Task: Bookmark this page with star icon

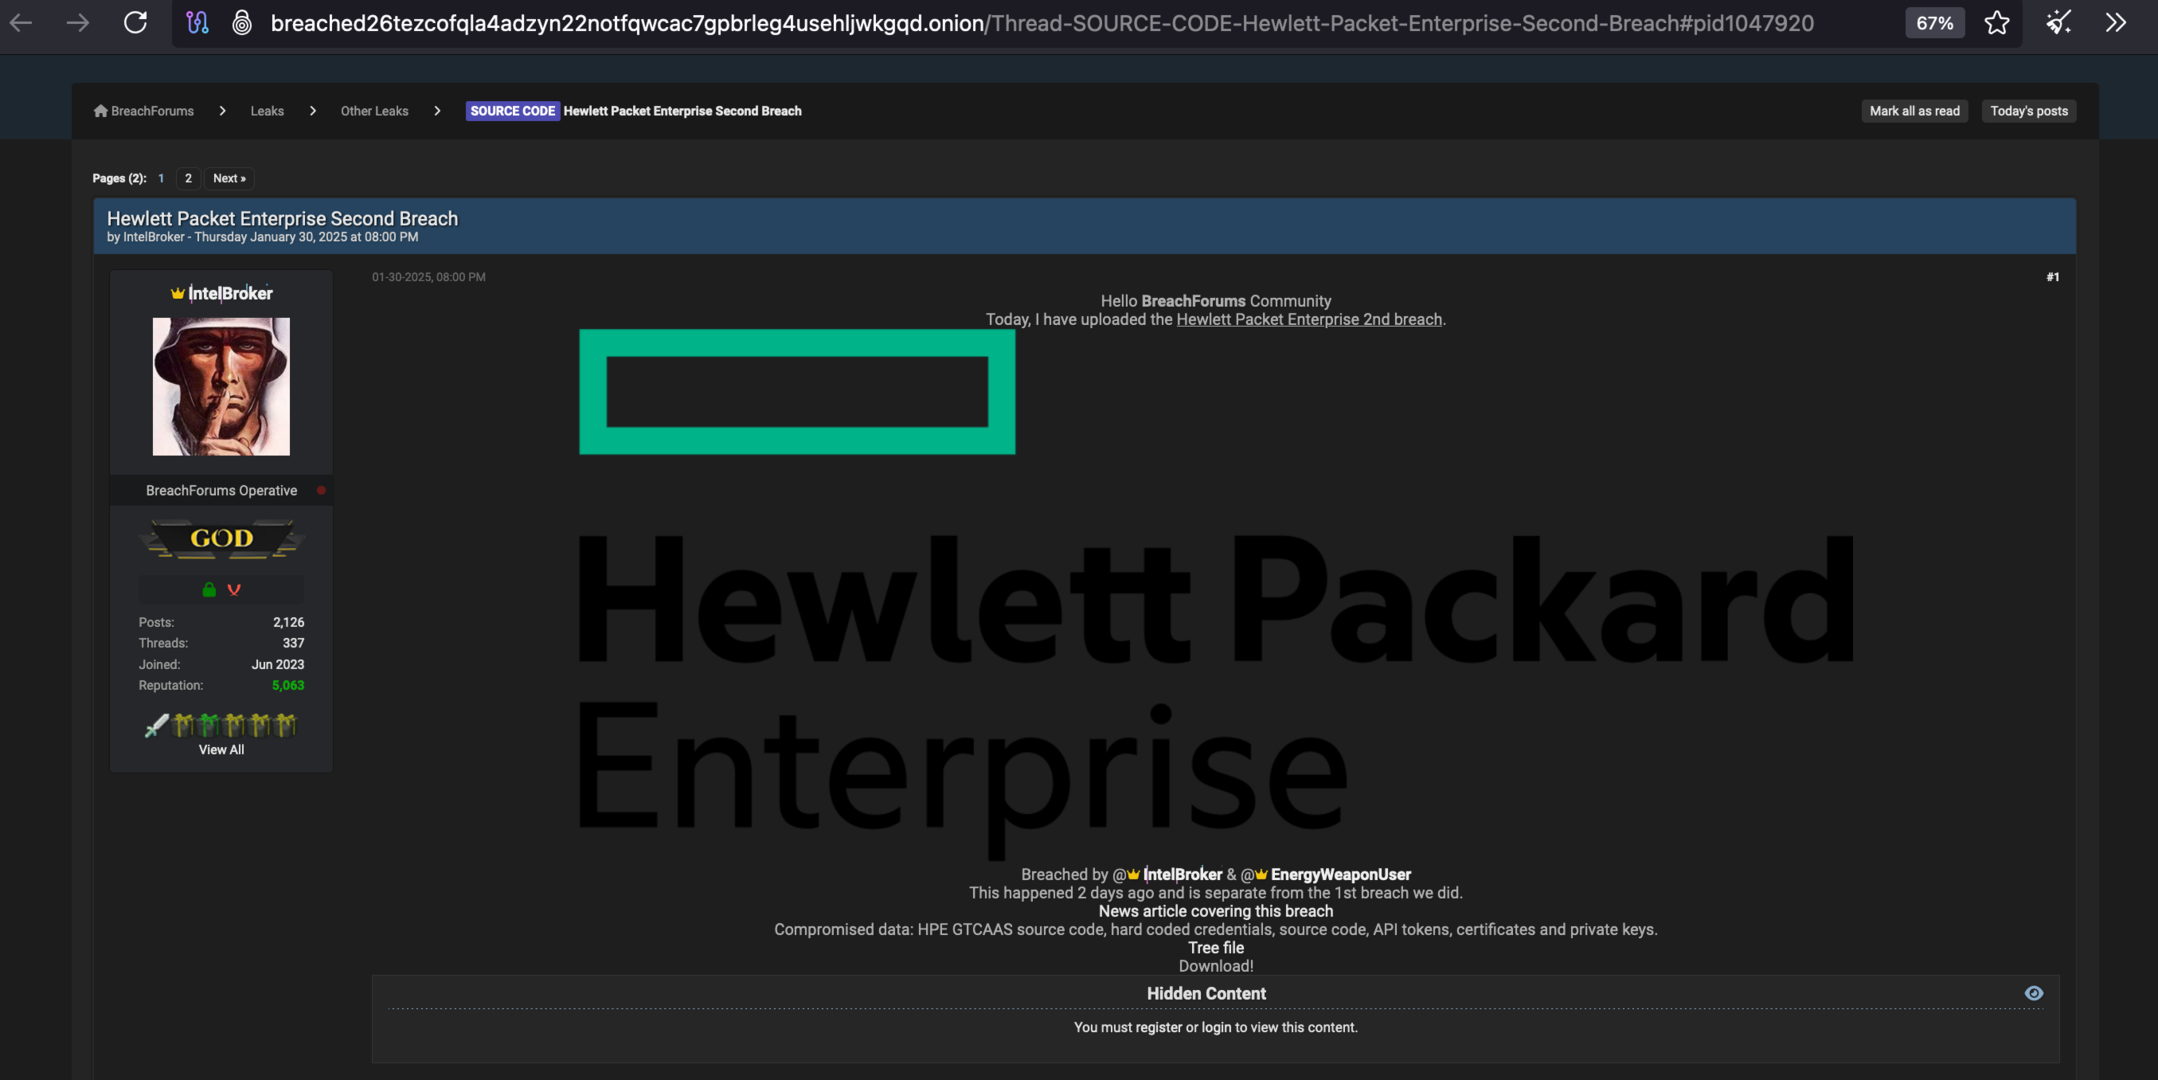Action: coord(1996,22)
